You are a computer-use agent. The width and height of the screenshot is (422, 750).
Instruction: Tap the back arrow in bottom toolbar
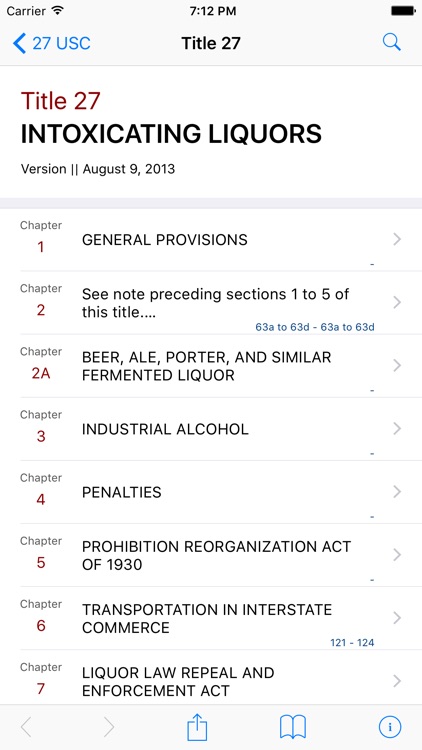(26, 728)
